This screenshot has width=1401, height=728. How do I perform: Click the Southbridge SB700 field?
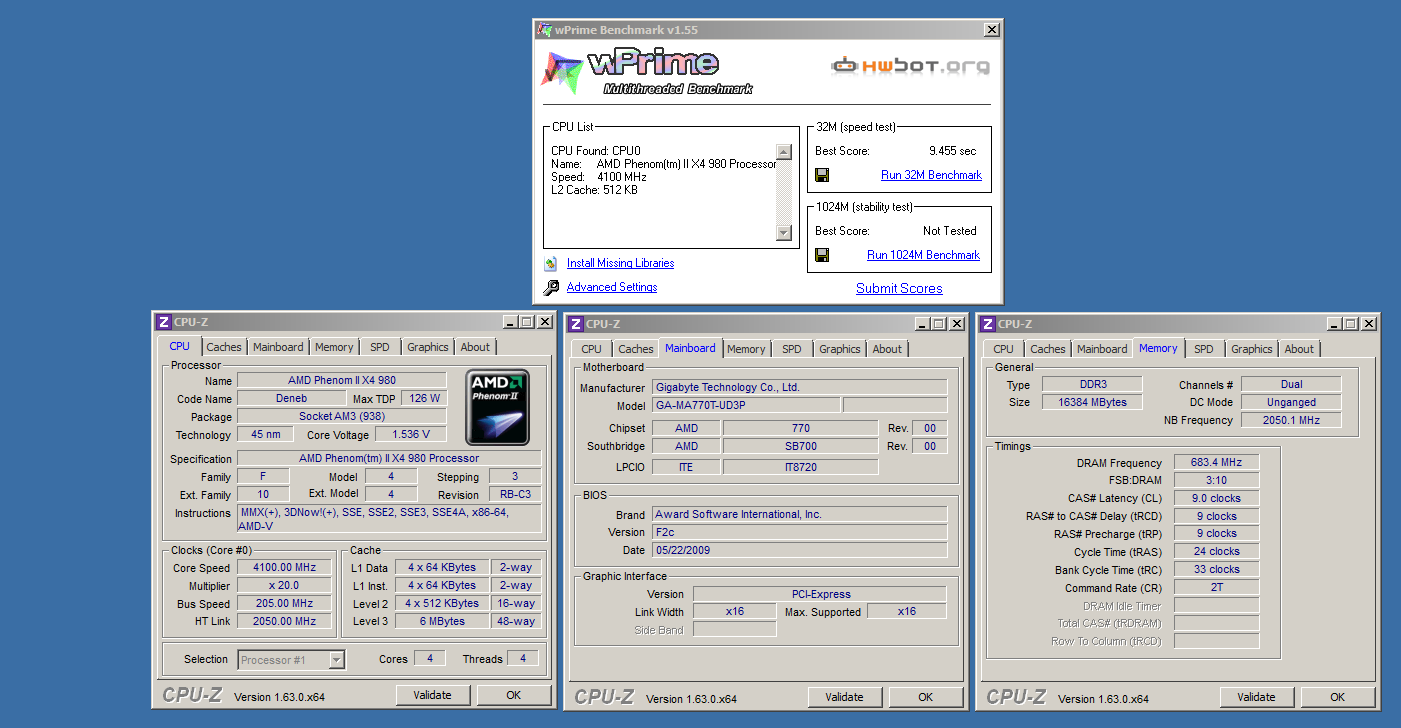click(800, 446)
